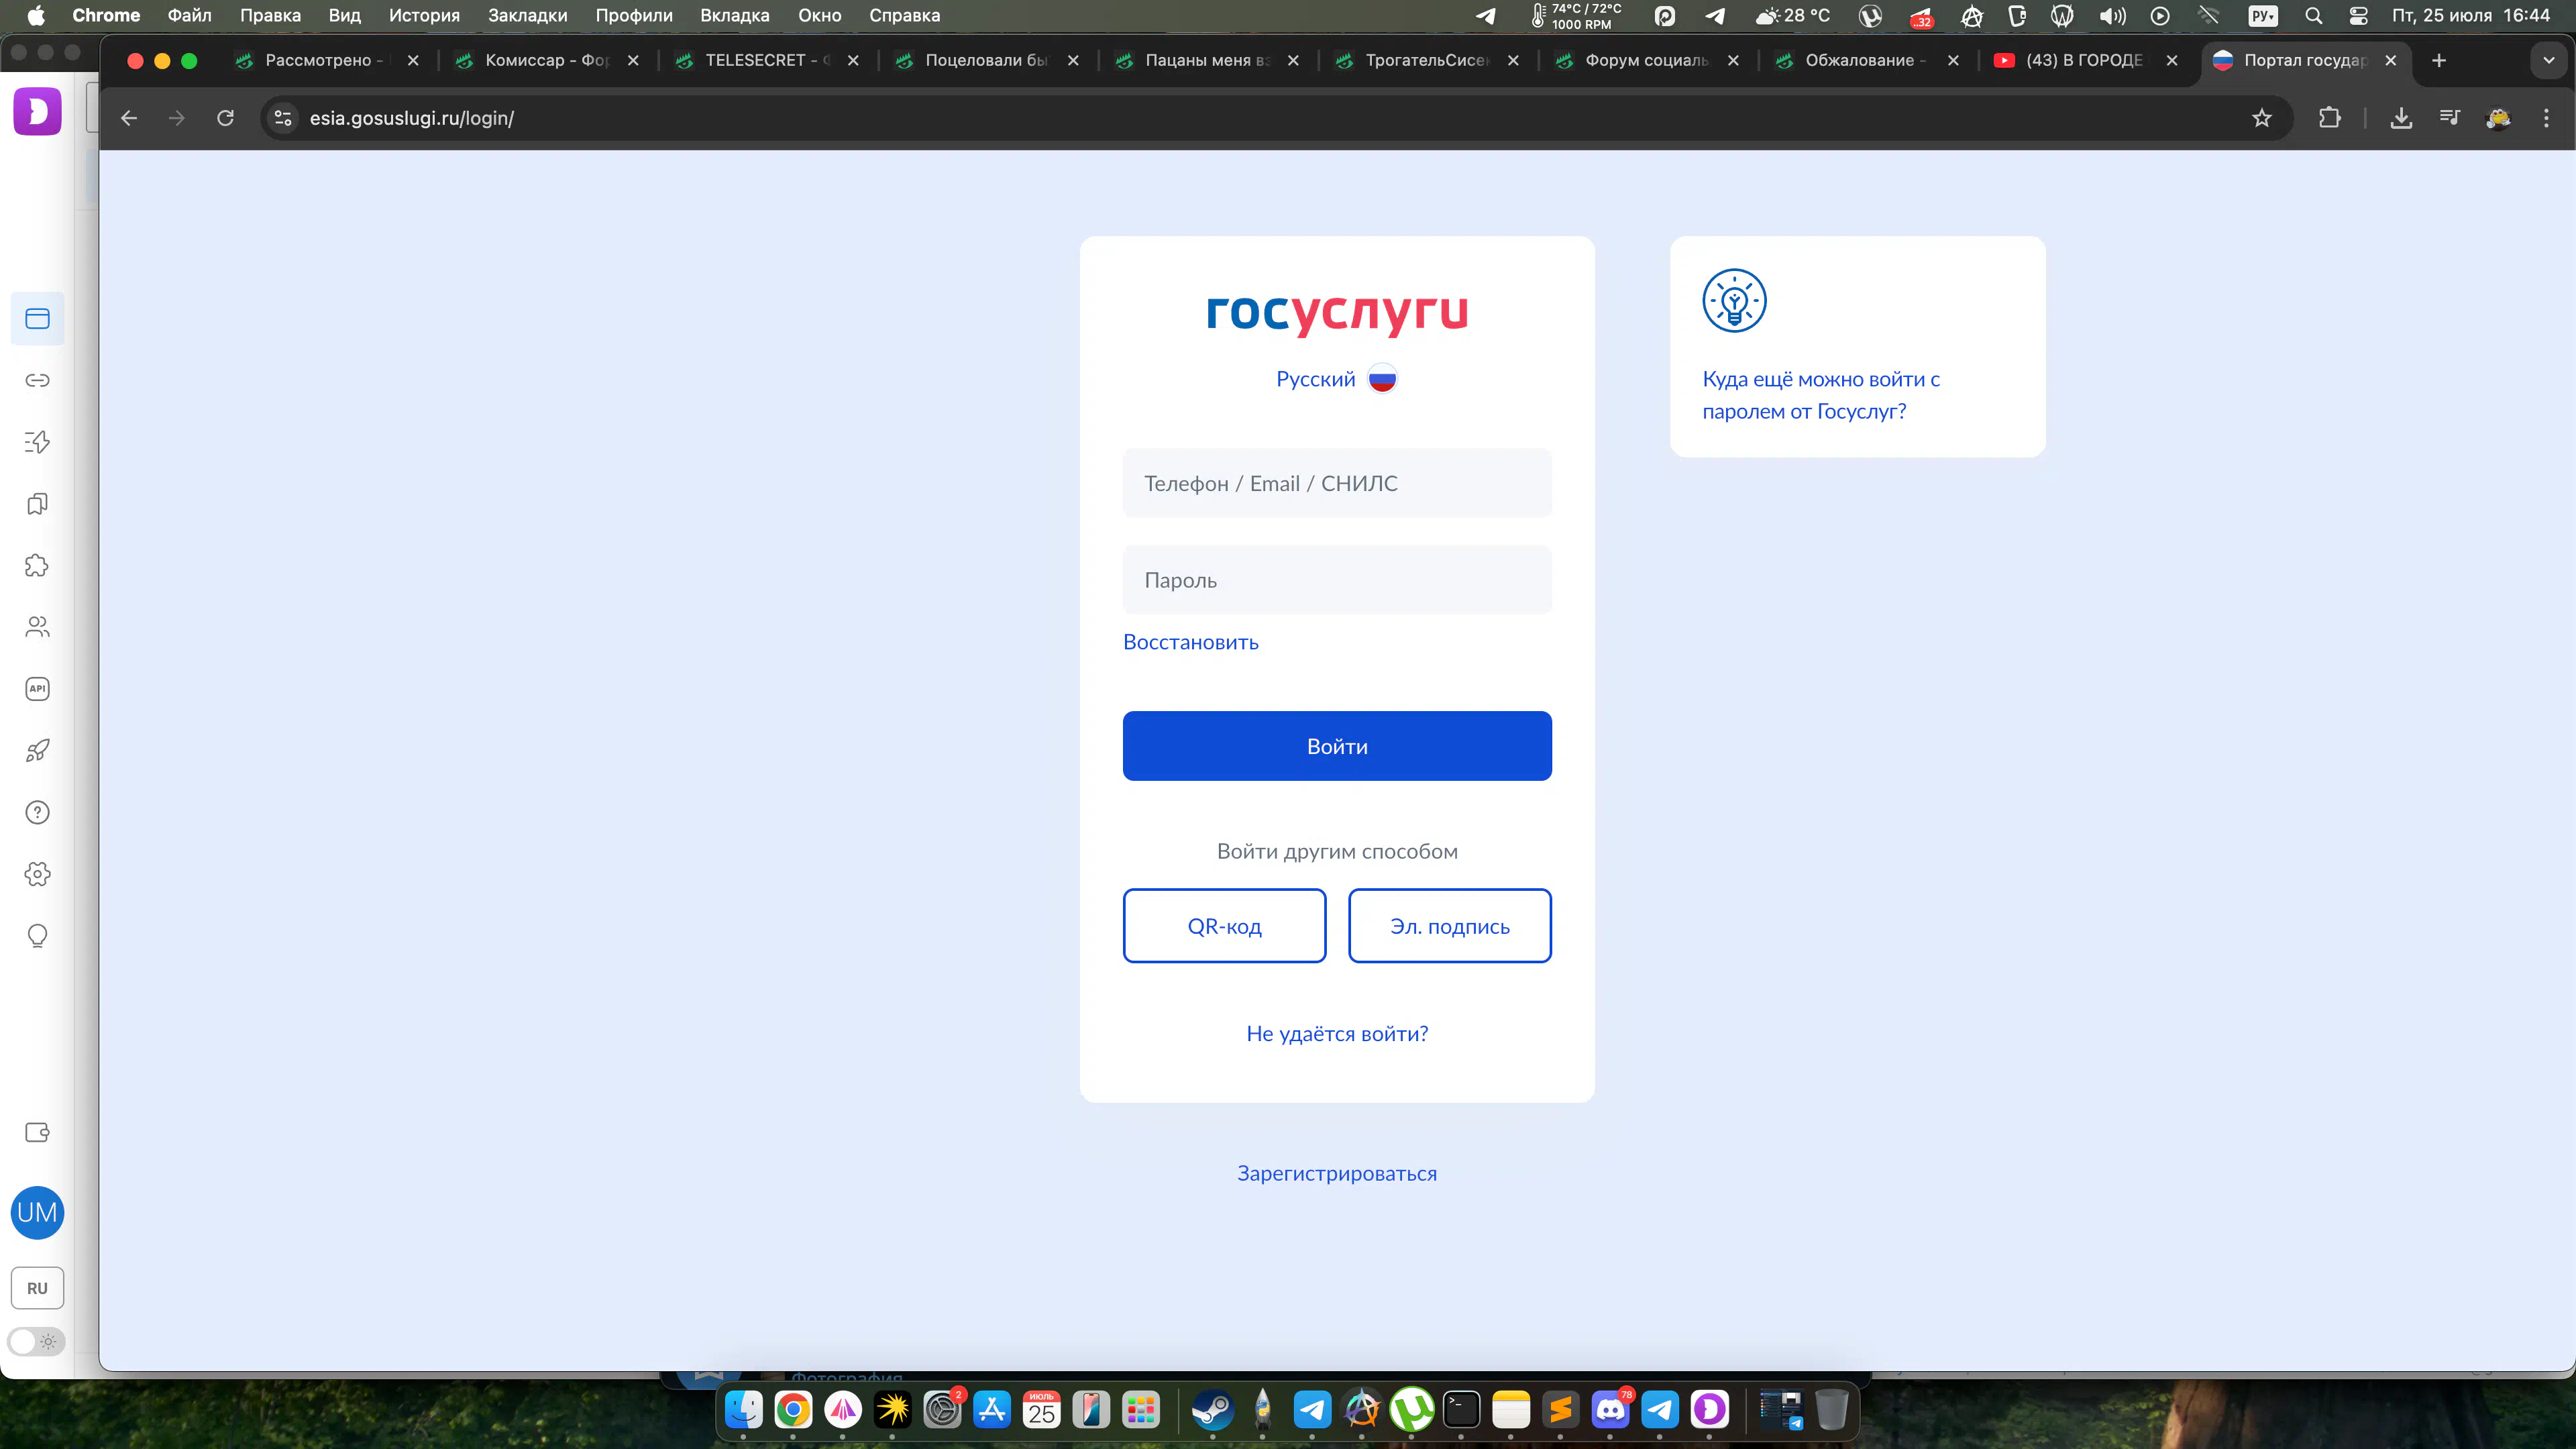Click the link chain icon in sidebar
This screenshot has height=1449, width=2576.
click(37, 380)
